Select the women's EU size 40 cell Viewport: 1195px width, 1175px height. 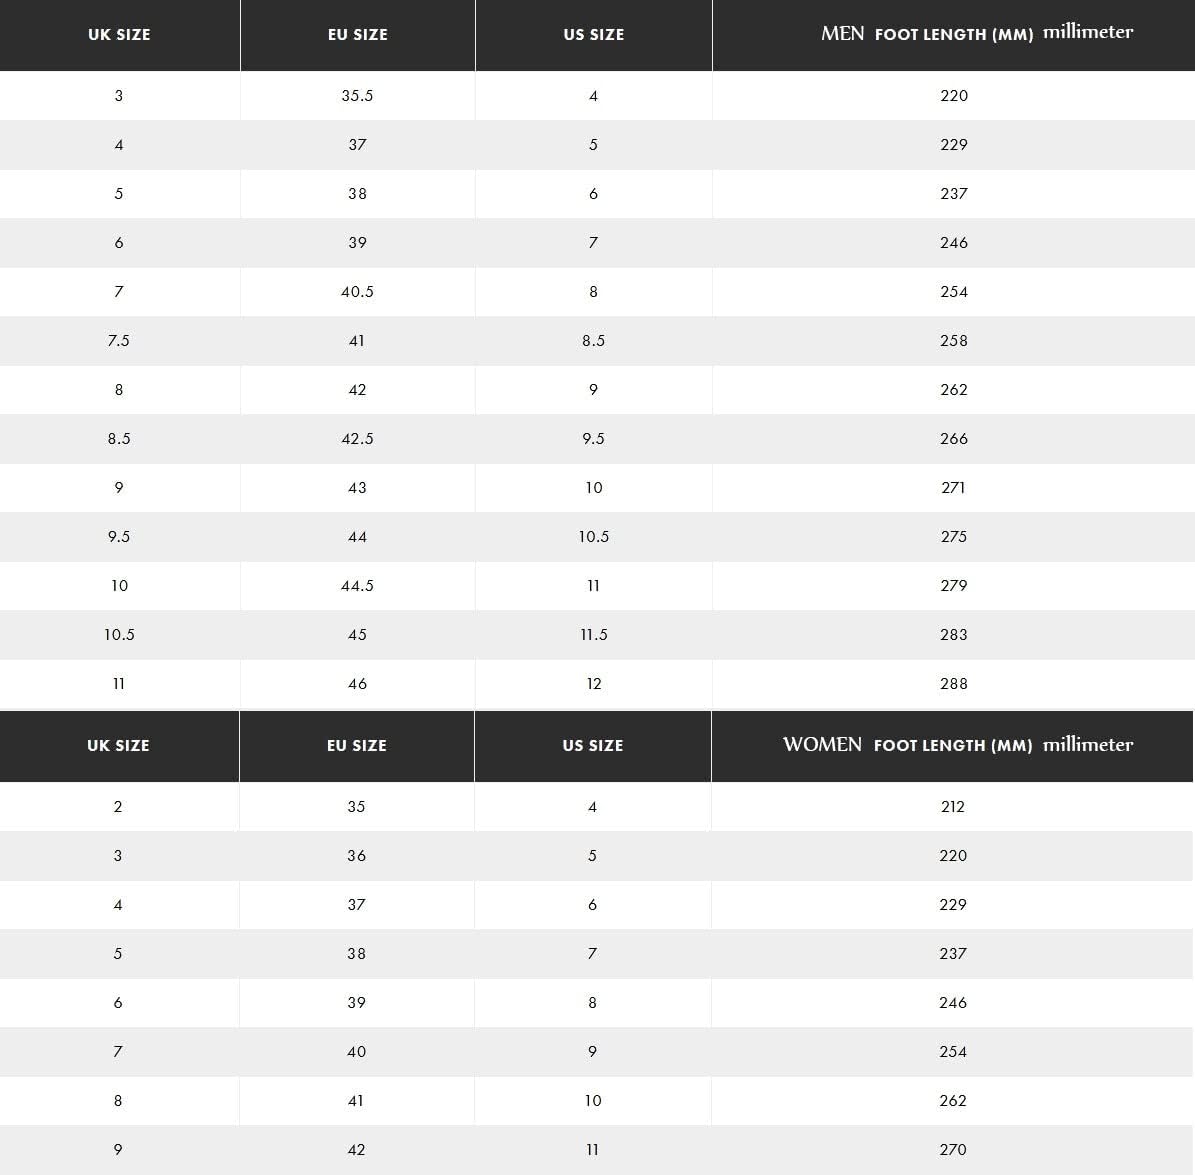pos(356,1052)
